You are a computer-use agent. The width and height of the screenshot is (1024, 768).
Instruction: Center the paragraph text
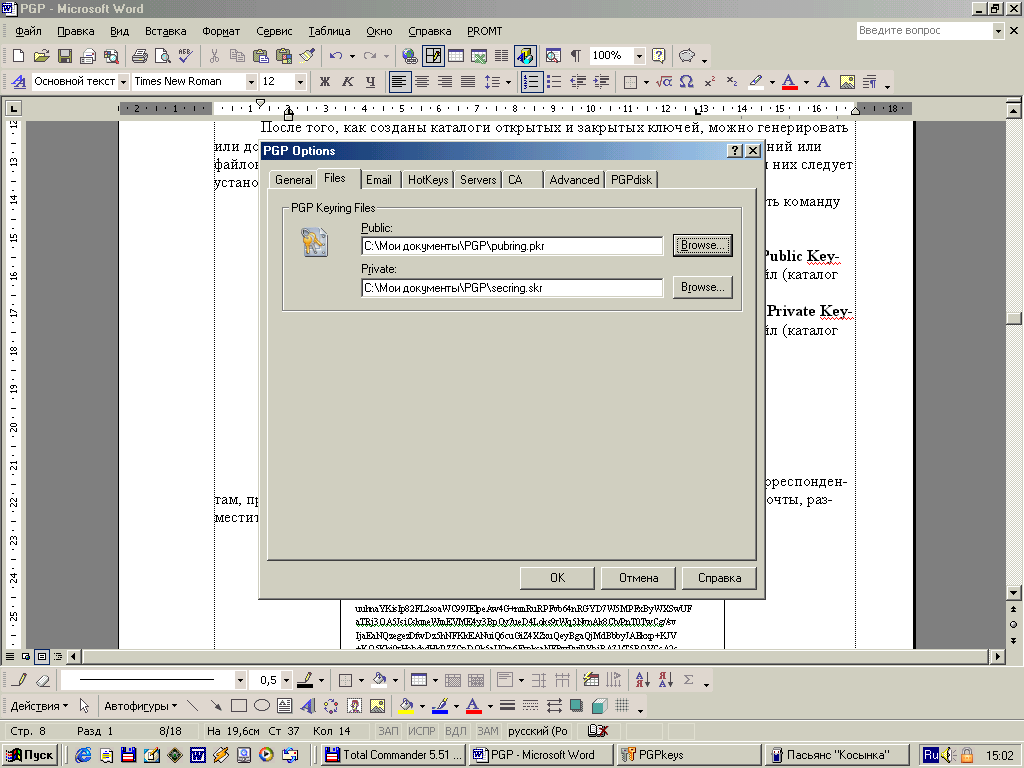(422, 82)
